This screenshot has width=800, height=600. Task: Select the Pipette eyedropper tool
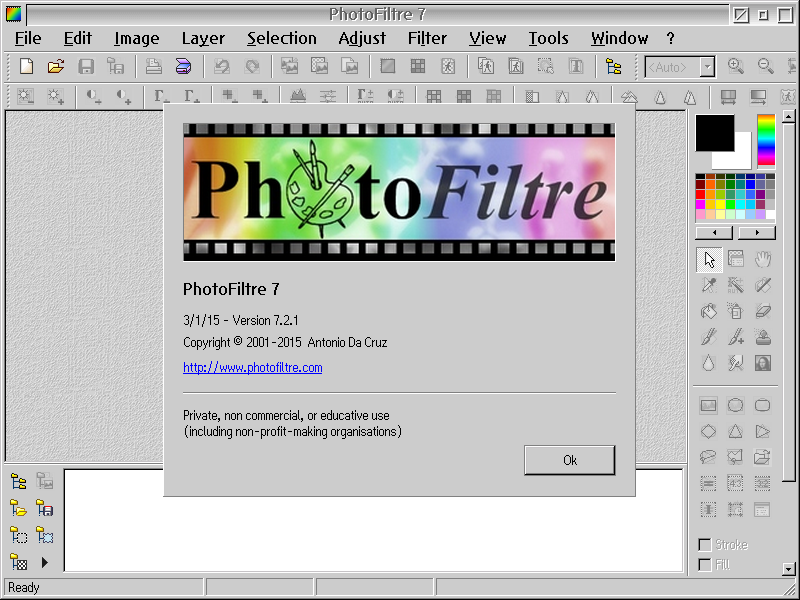[x=709, y=285]
